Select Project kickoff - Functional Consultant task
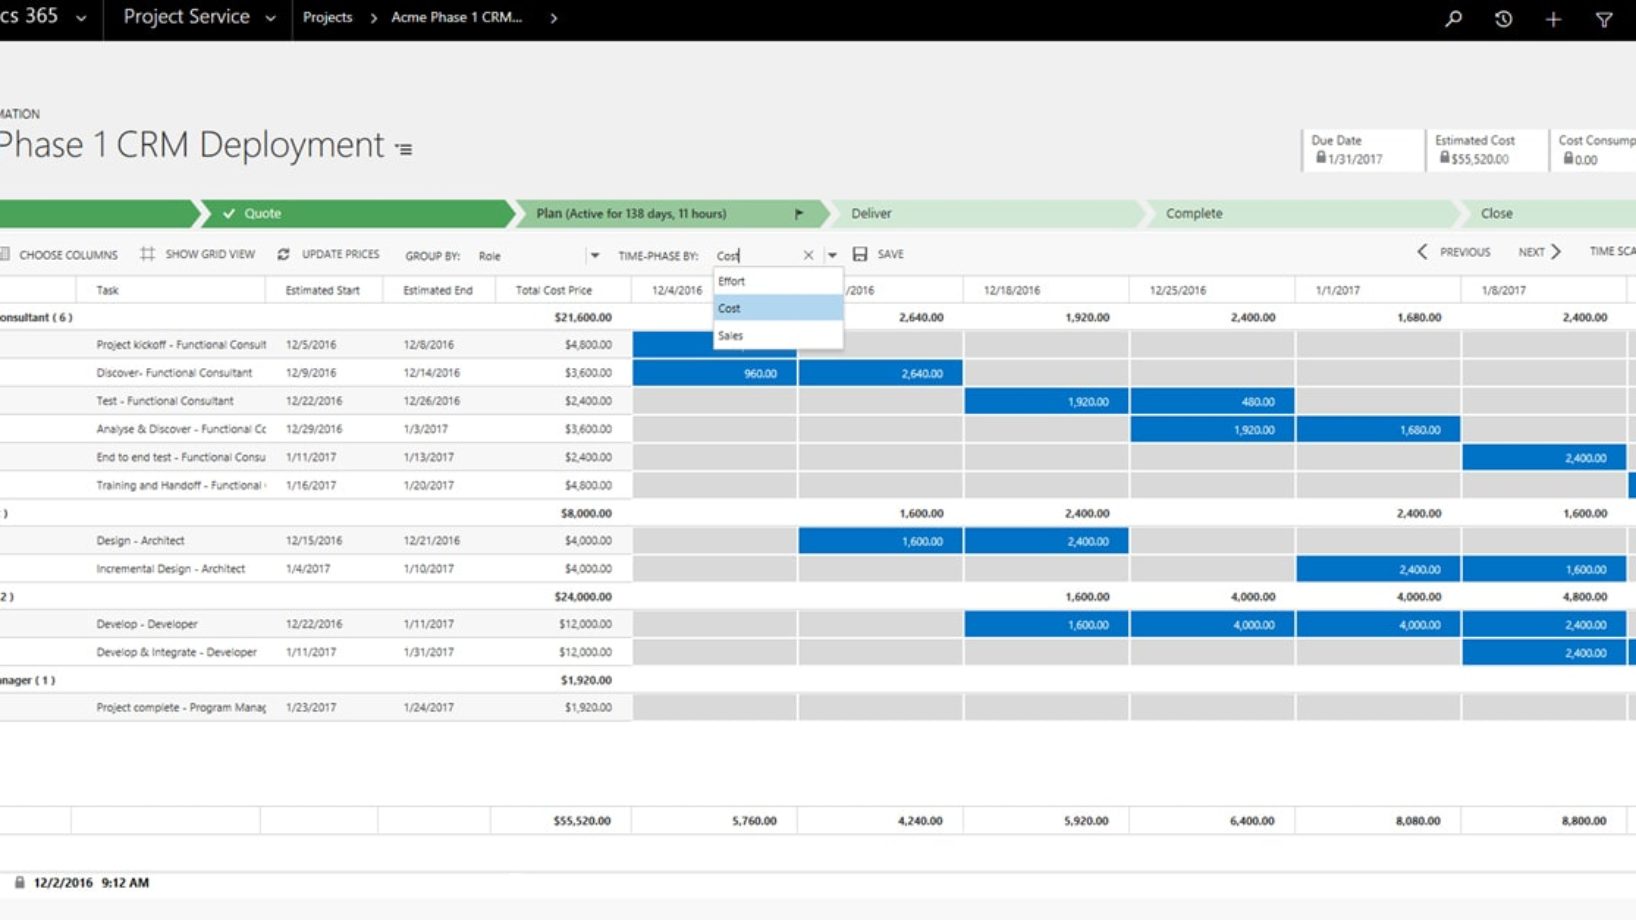Image resolution: width=1636 pixels, height=920 pixels. [x=181, y=344]
